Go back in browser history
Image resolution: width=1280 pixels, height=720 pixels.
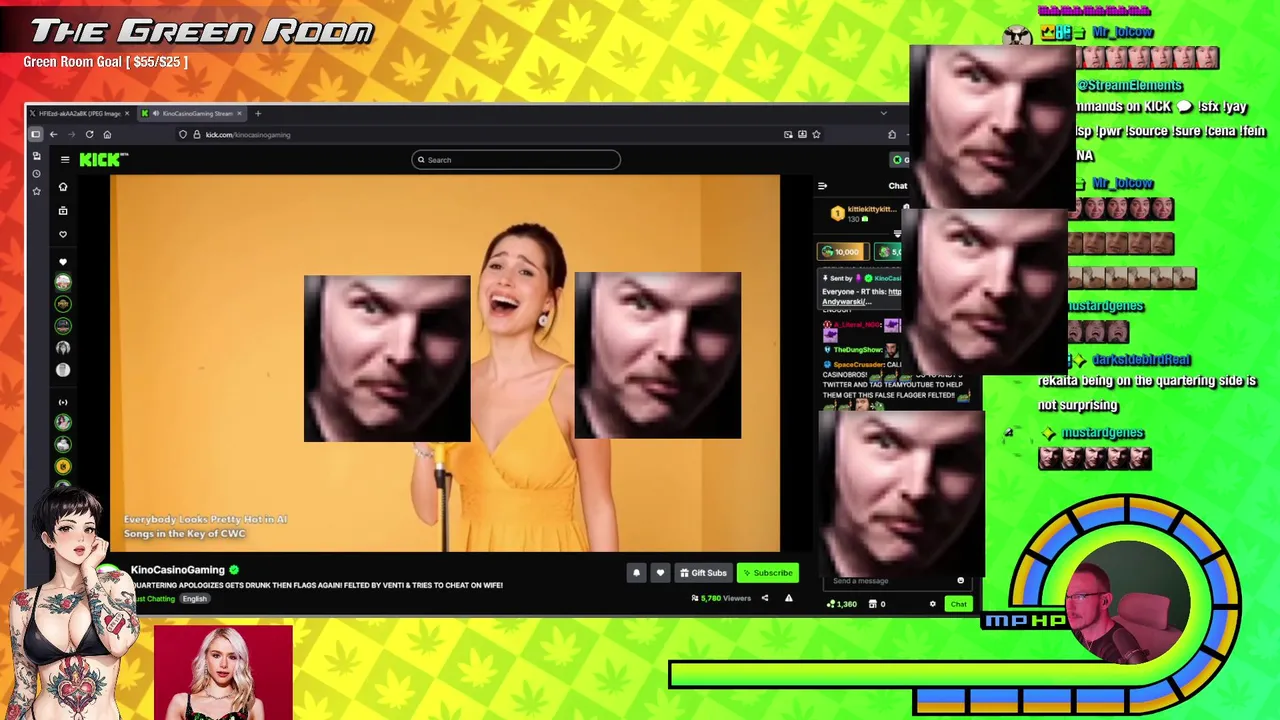coord(53,134)
